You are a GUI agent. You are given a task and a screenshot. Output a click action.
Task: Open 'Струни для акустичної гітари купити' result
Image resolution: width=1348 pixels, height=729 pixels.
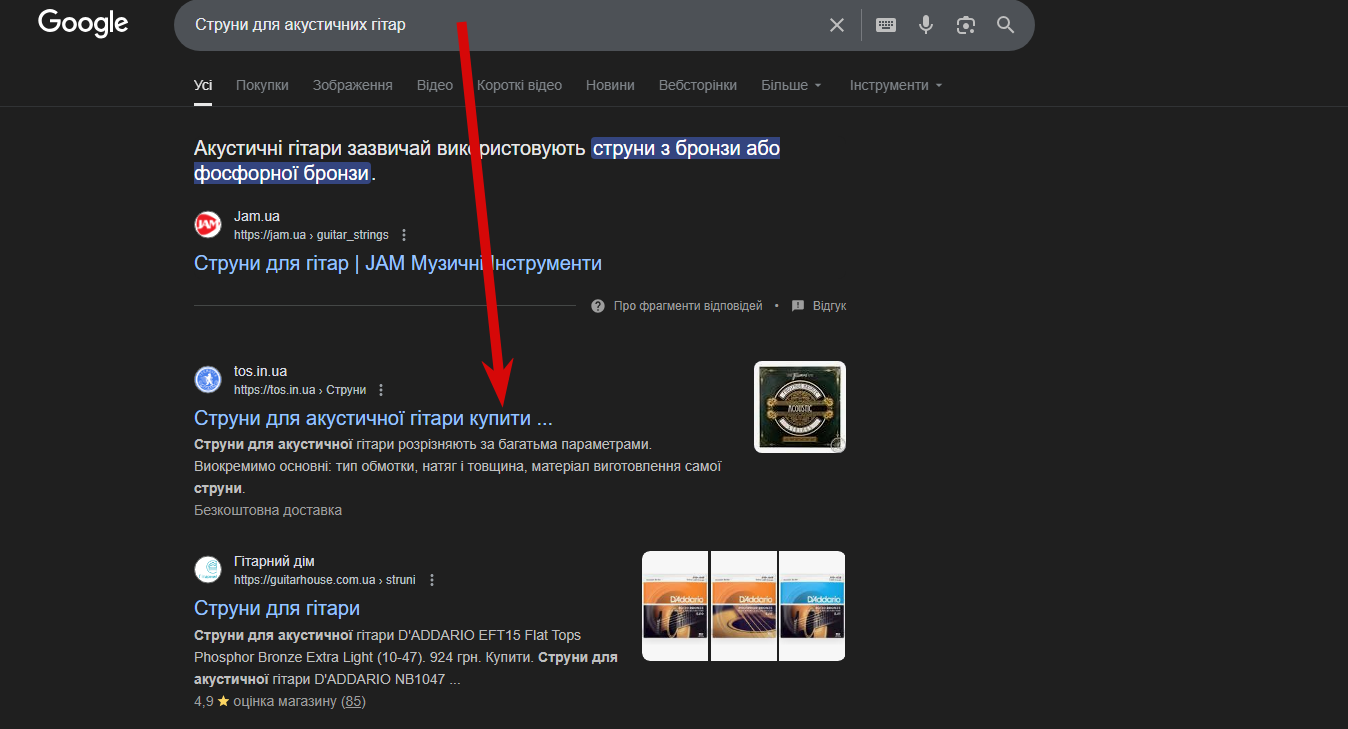[x=373, y=418]
